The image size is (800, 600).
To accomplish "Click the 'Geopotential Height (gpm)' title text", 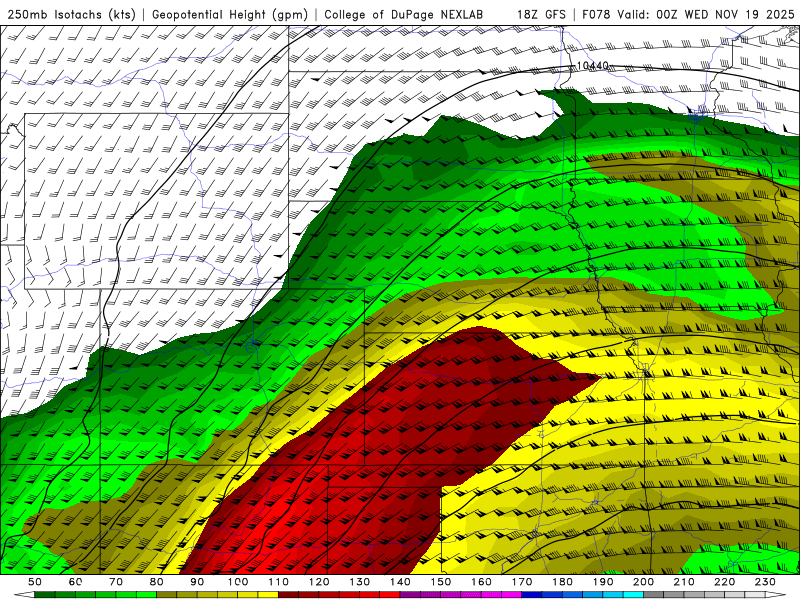I will click(230, 15).
